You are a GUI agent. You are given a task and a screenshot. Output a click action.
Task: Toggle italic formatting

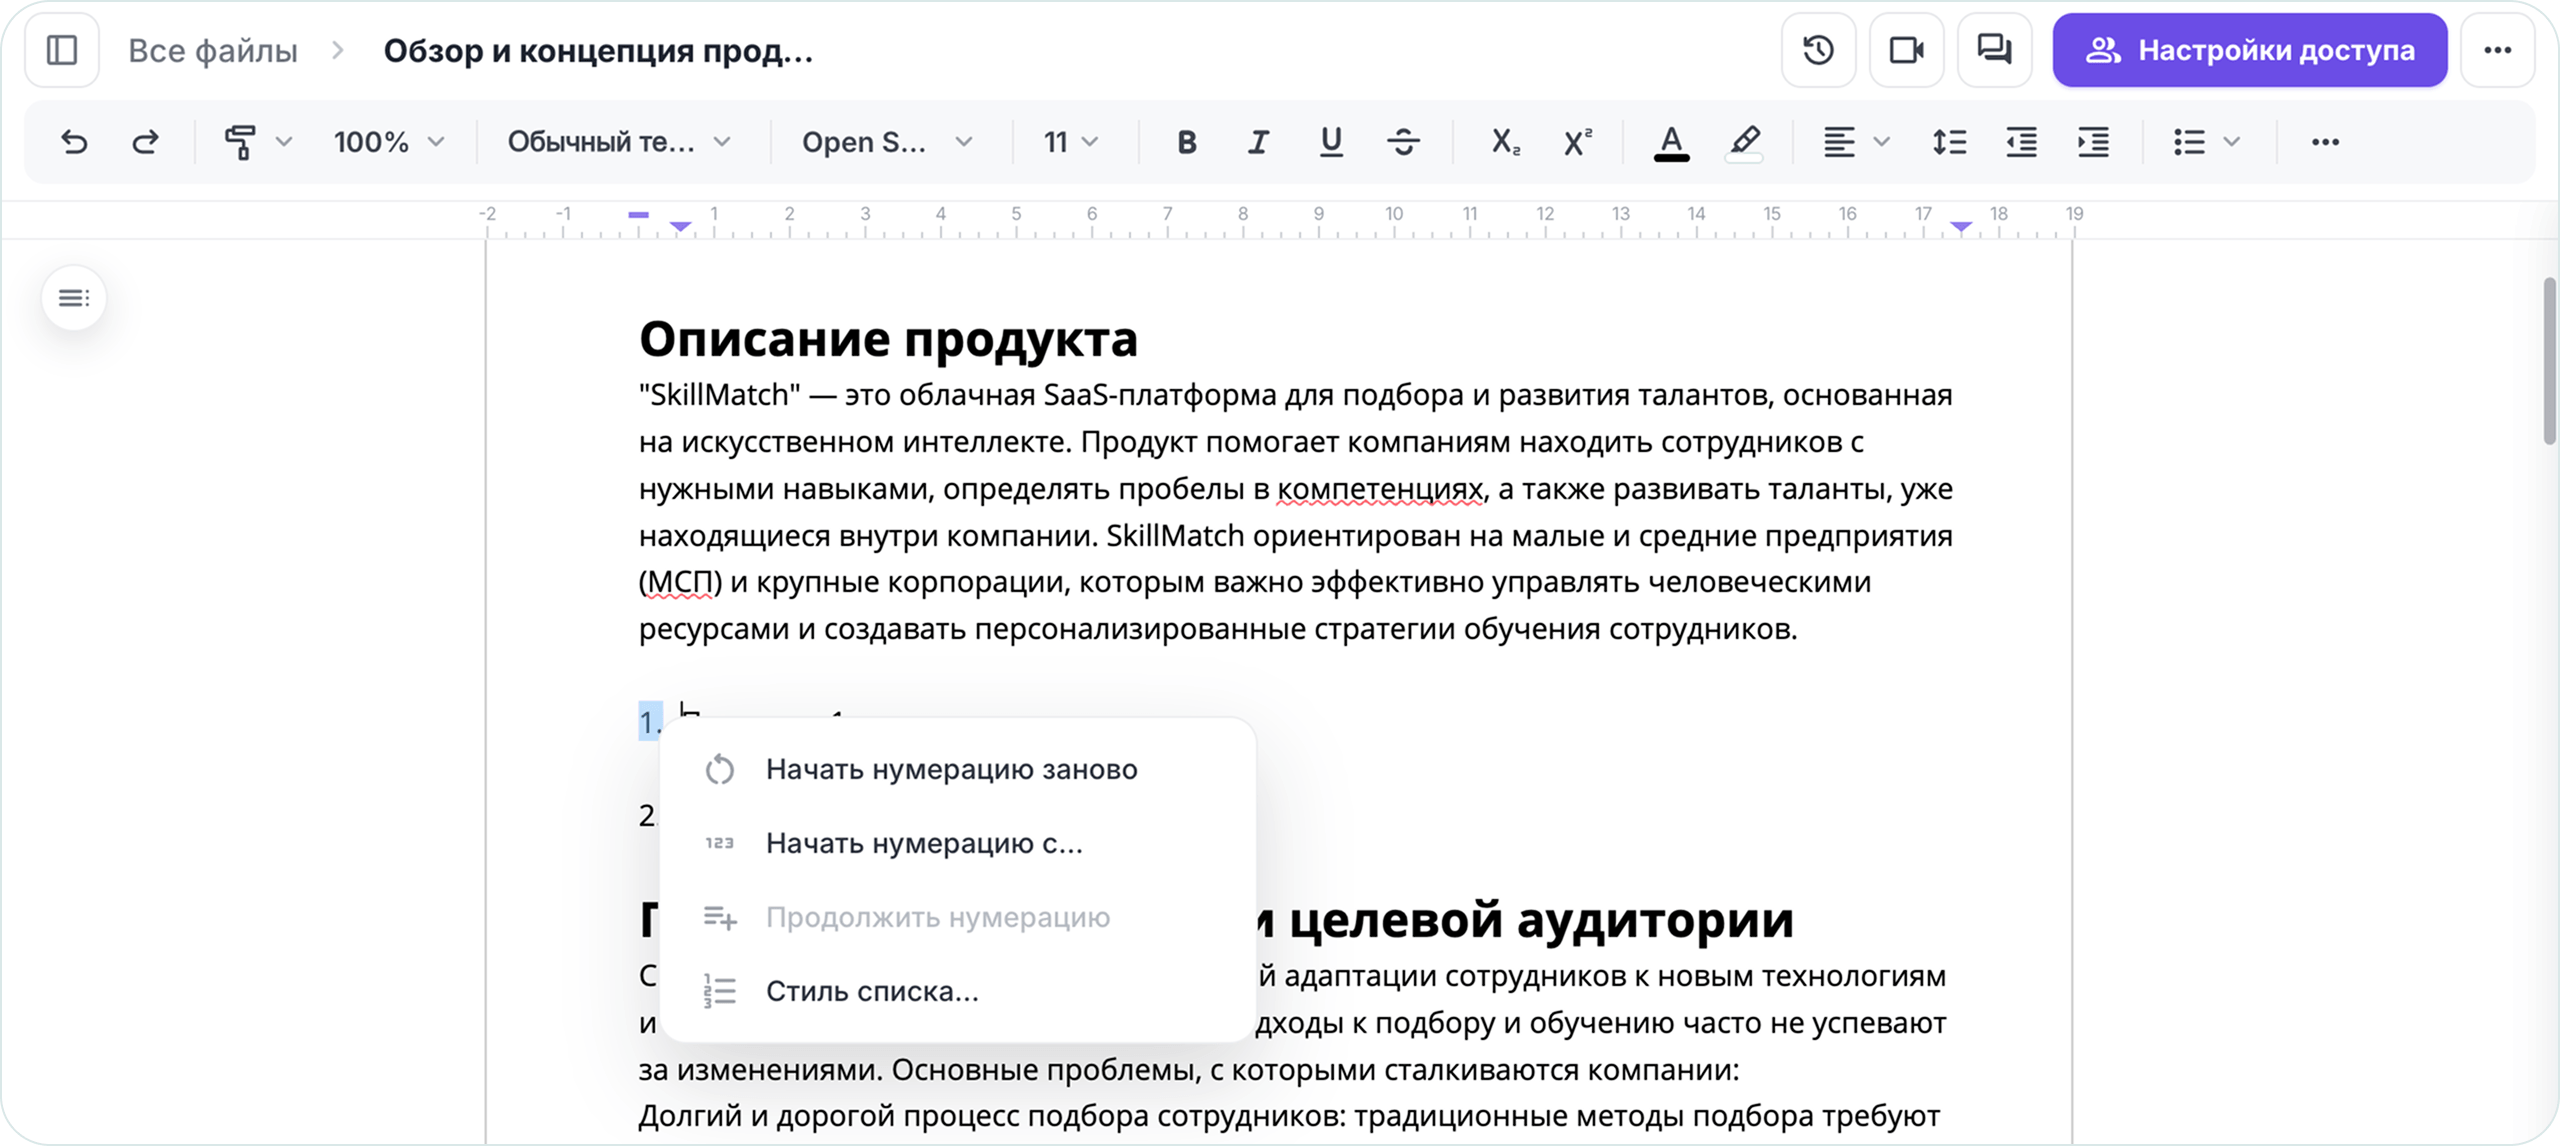[x=1259, y=142]
